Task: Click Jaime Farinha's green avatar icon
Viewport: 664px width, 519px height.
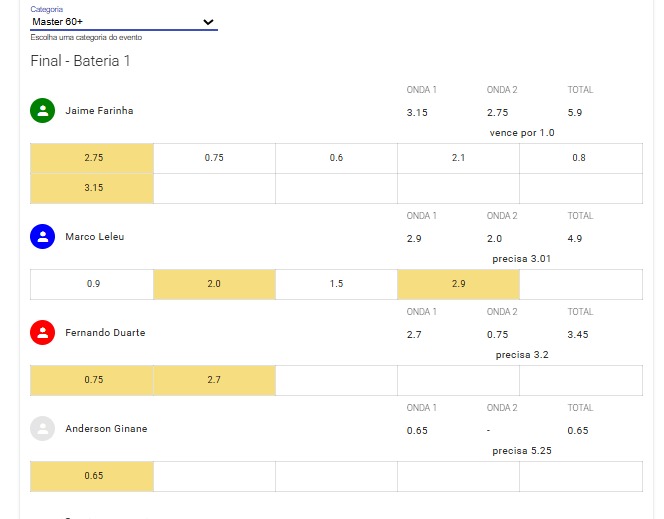Action: 42,110
